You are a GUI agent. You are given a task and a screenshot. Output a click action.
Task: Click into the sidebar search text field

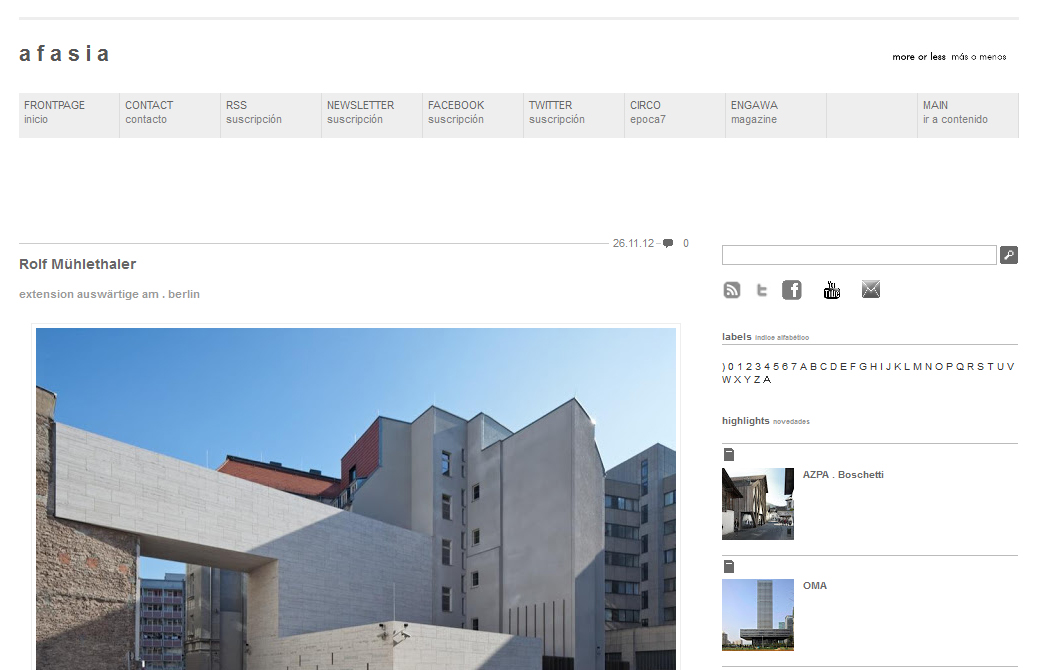click(859, 256)
